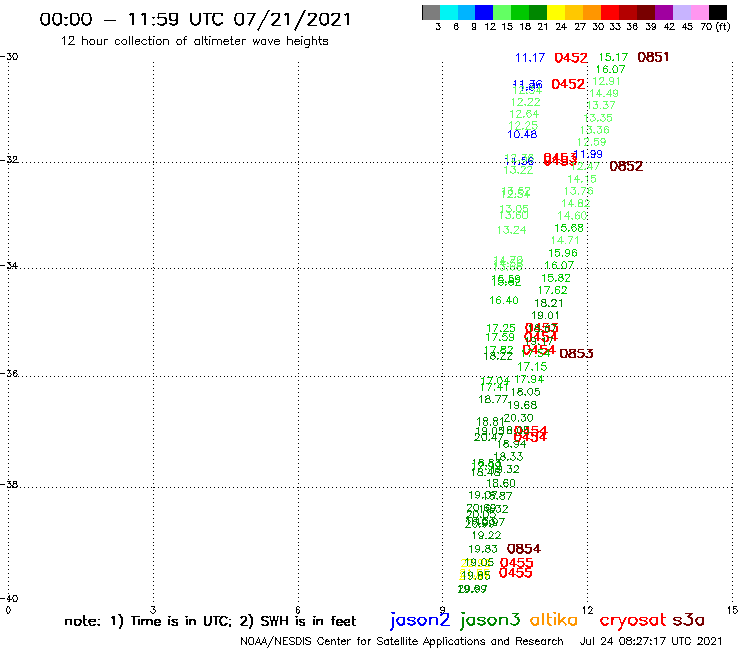Click the wave height value 14.60
Image resolution: width=740 pixels, height=650 pixels.
click(x=572, y=216)
